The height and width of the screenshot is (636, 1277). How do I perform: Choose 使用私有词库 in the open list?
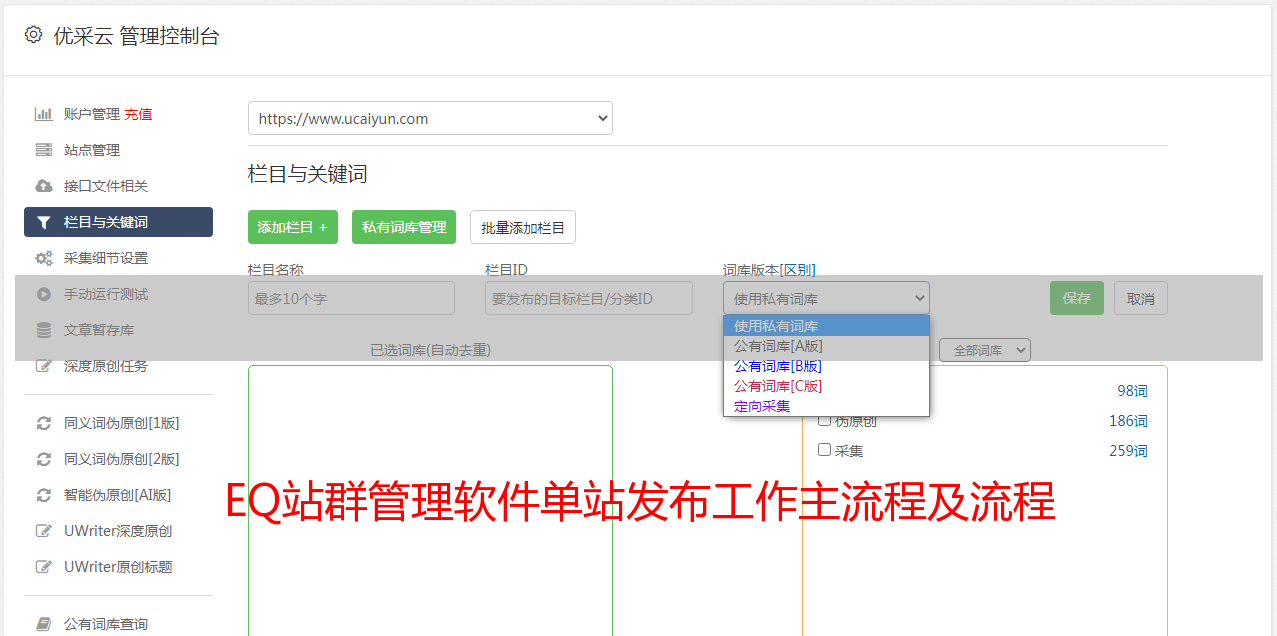click(x=826, y=326)
